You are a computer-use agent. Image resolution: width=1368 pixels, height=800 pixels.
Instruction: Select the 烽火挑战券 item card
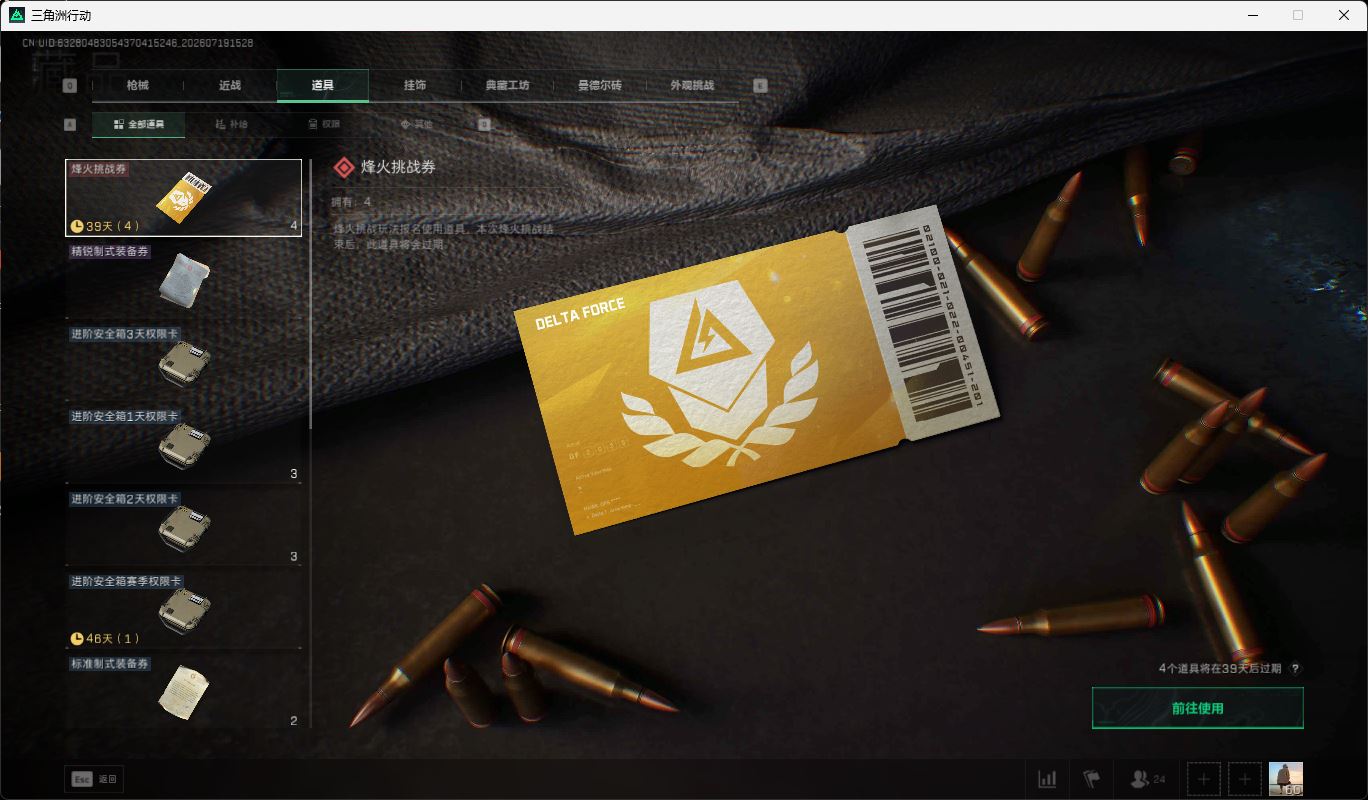183,198
